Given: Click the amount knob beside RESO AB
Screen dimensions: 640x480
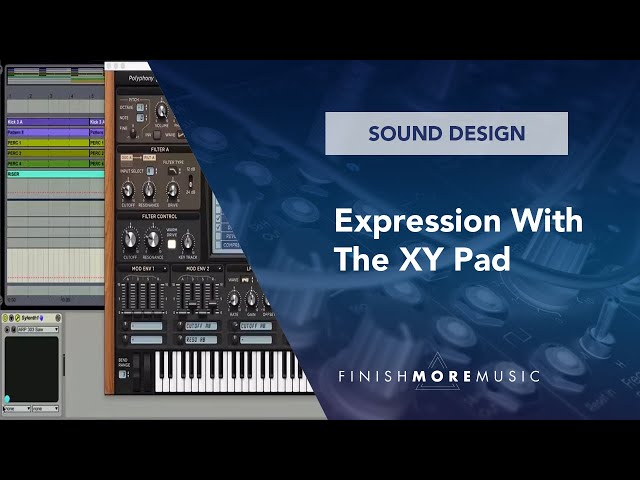Looking at the screenshot, I should coord(180,339).
